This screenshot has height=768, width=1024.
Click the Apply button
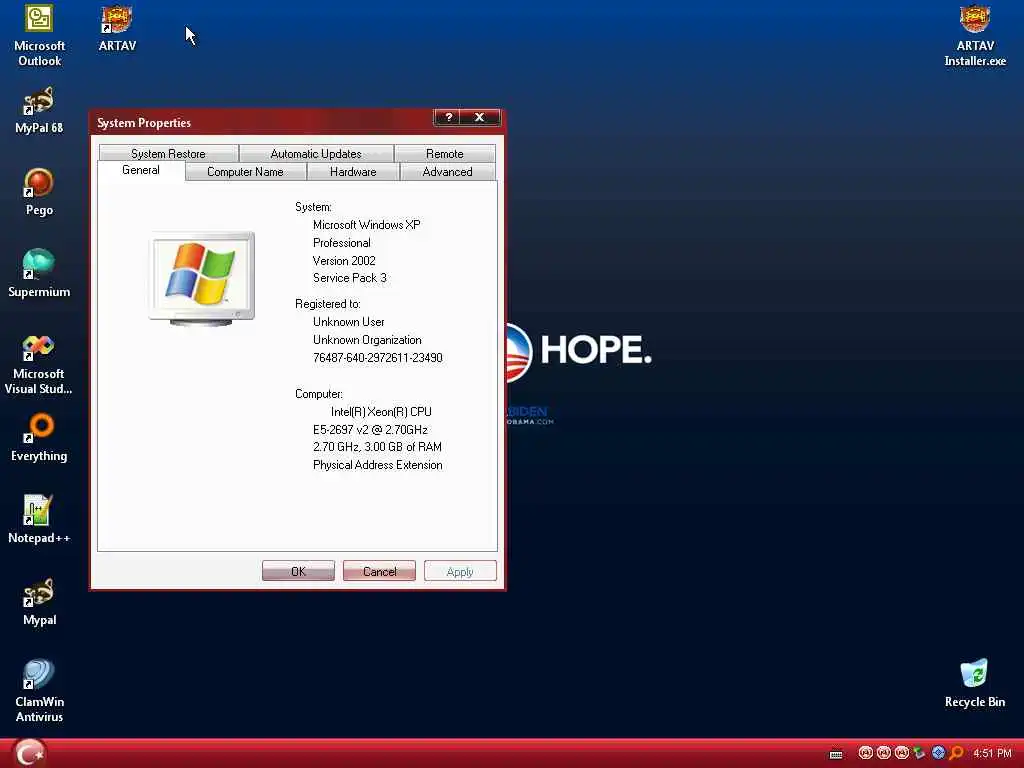(x=460, y=571)
